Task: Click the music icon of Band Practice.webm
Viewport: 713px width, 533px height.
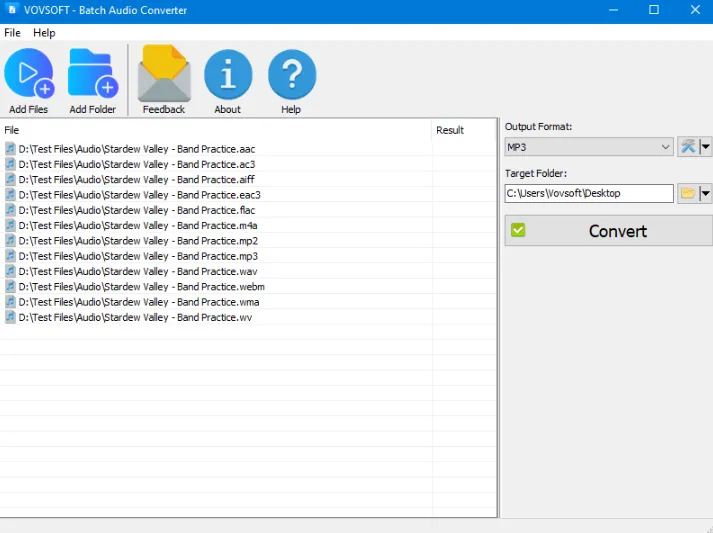Action: click(10, 287)
